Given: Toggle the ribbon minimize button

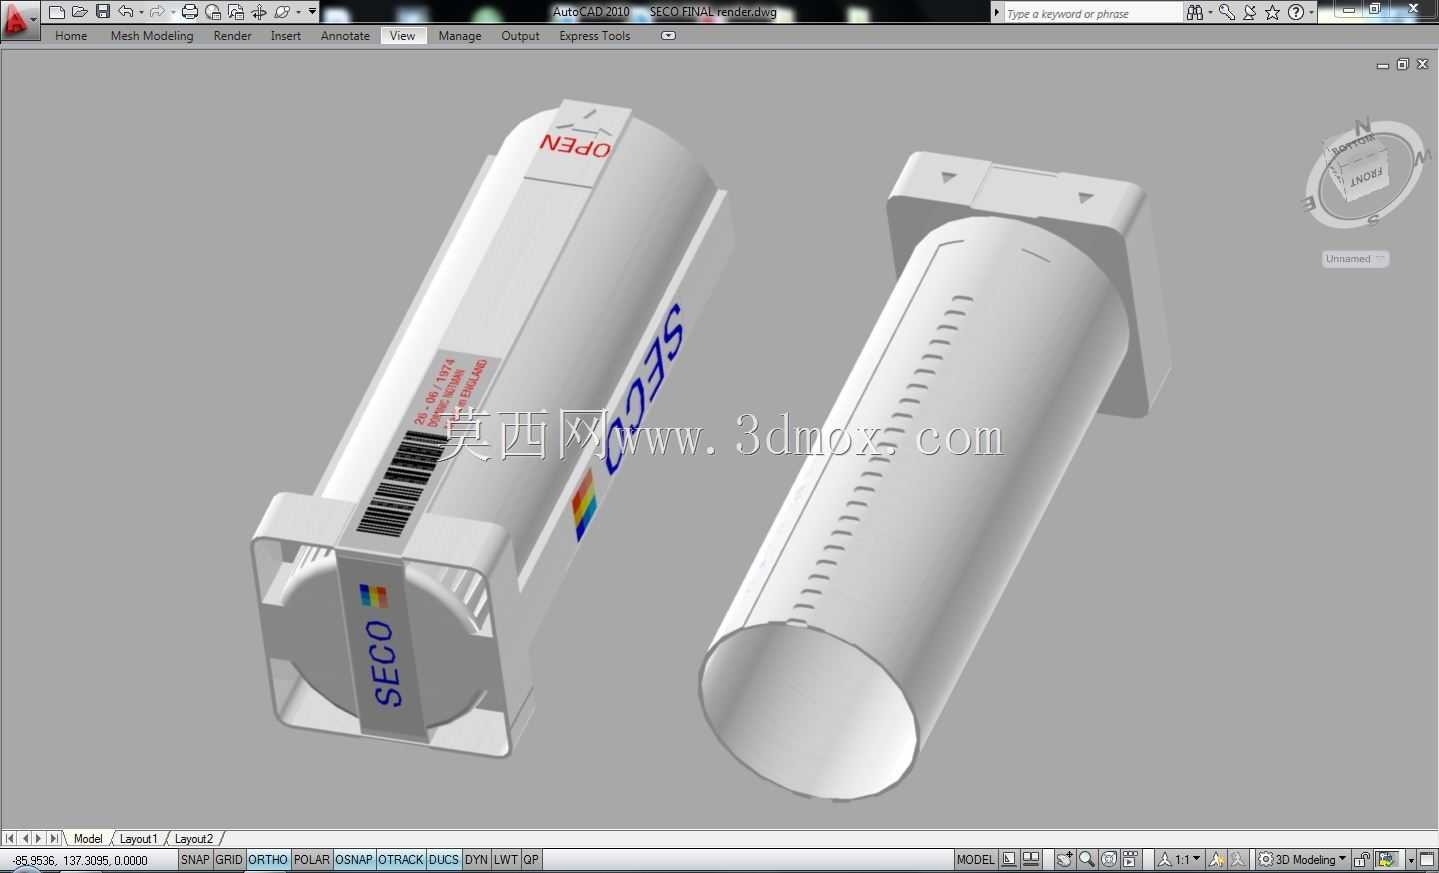Looking at the screenshot, I should tap(668, 36).
